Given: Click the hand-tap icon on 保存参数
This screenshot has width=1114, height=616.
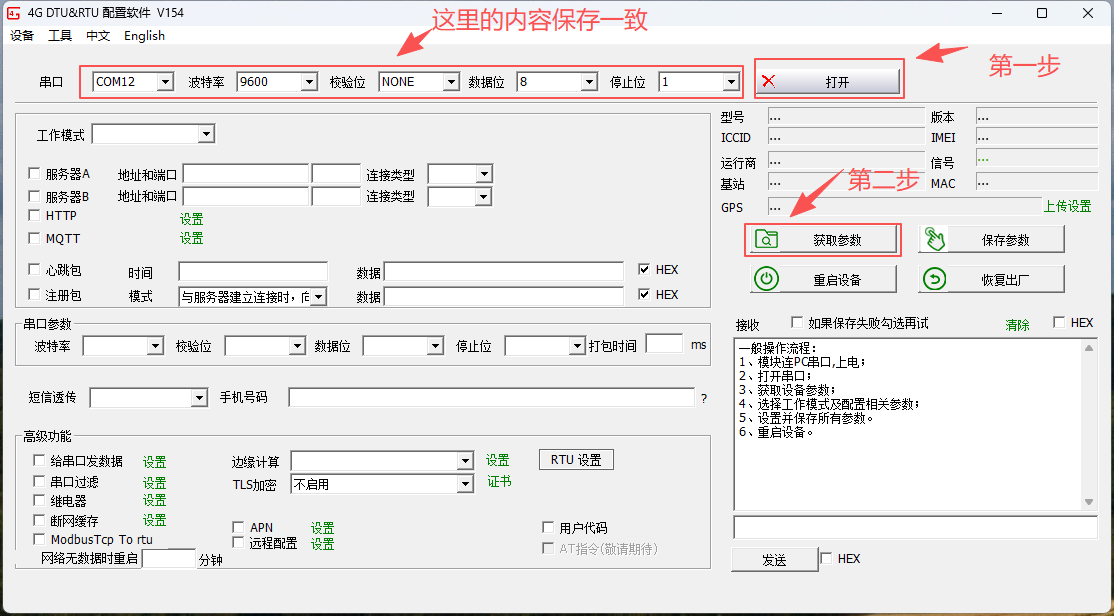Looking at the screenshot, I should (x=934, y=239).
